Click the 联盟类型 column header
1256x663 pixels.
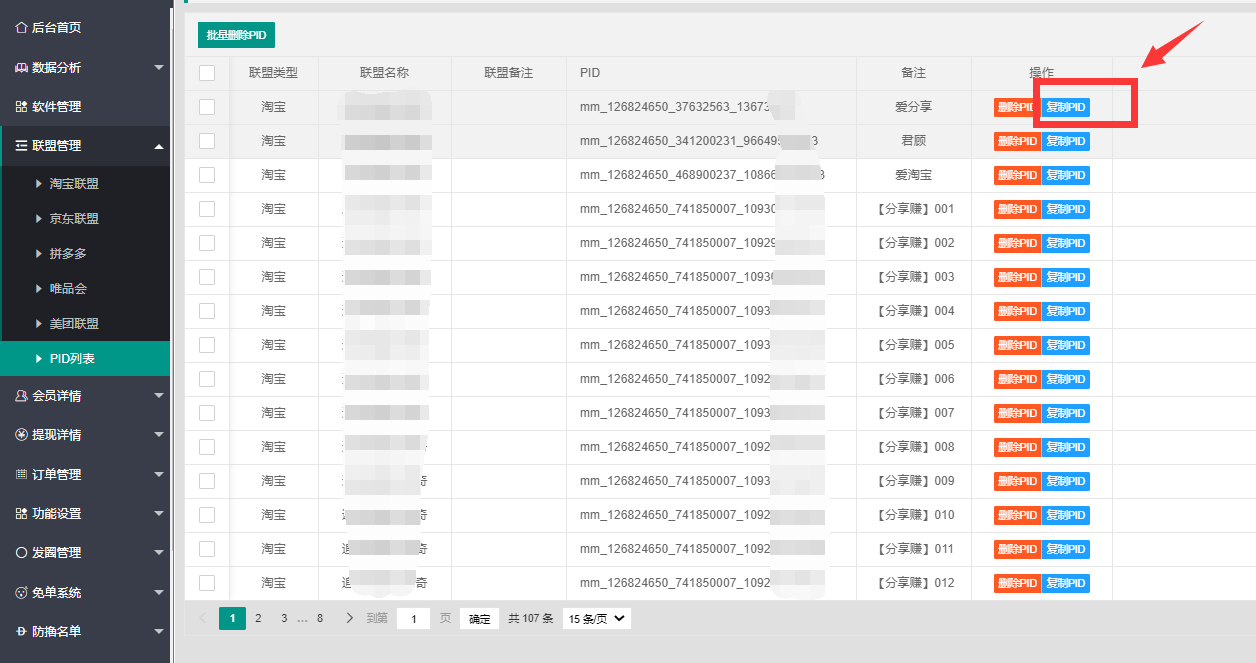tap(274, 73)
